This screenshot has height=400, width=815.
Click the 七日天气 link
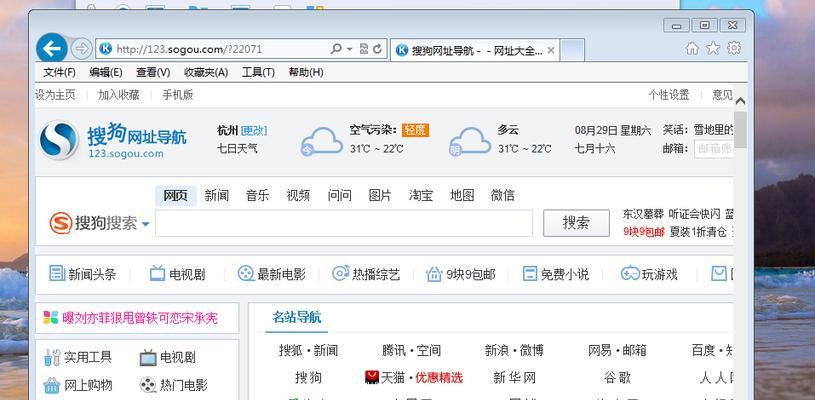(237, 149)
